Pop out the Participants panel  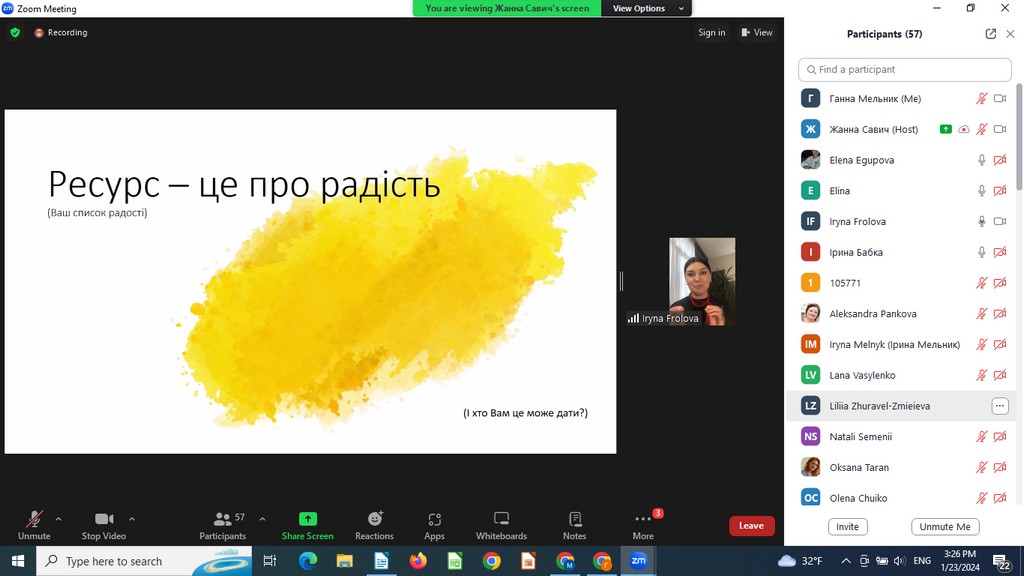[x=990, y=34]
